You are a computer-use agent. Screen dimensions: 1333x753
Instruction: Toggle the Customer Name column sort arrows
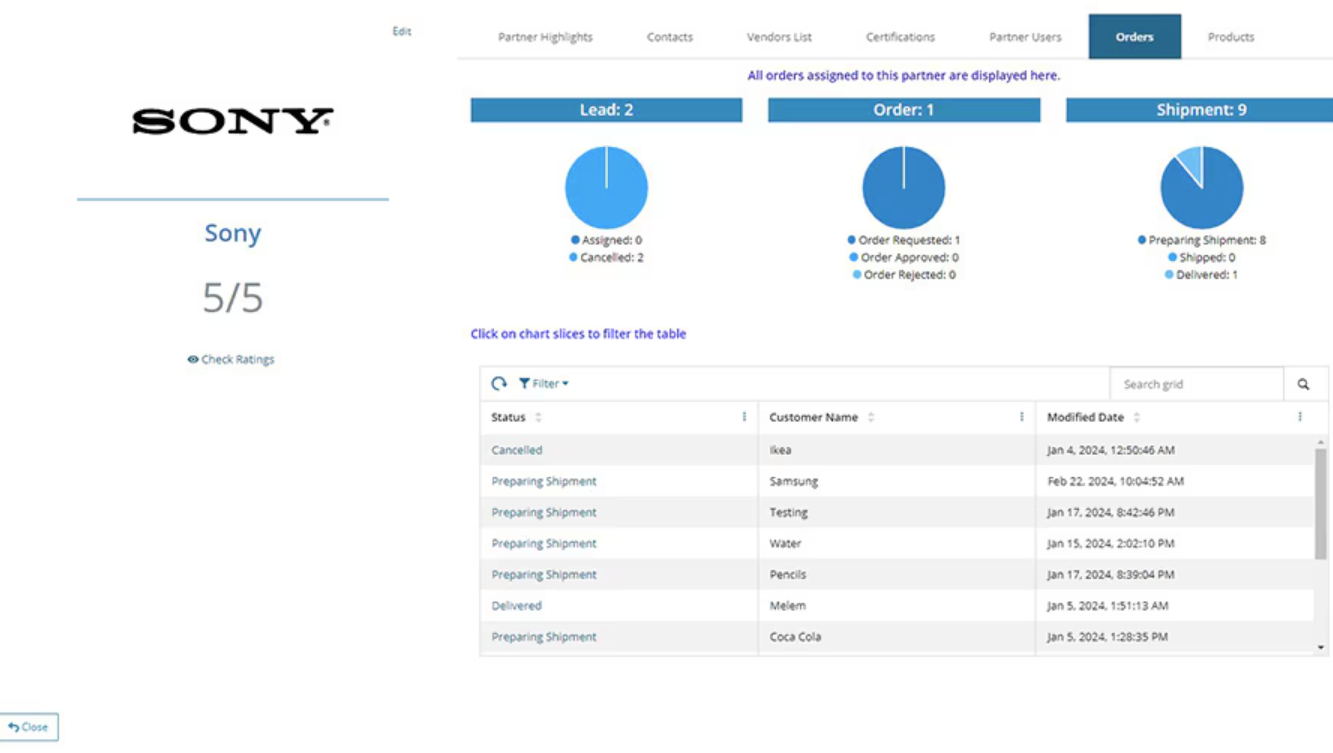click(x=870, y=417)
